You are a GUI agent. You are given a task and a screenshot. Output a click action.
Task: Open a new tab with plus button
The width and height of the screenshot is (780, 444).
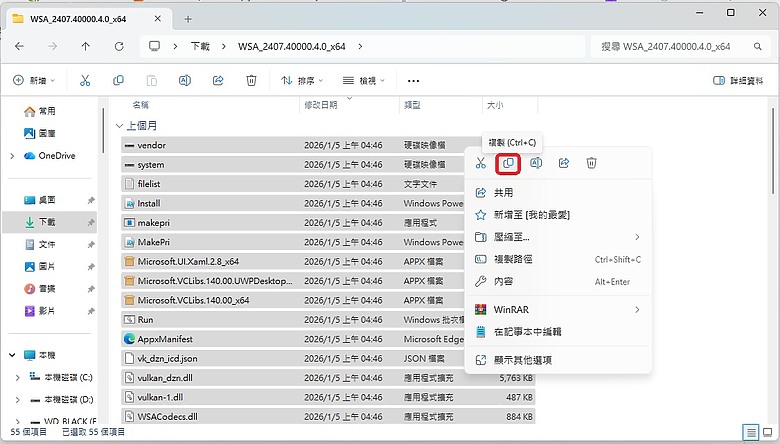point(188,19)
